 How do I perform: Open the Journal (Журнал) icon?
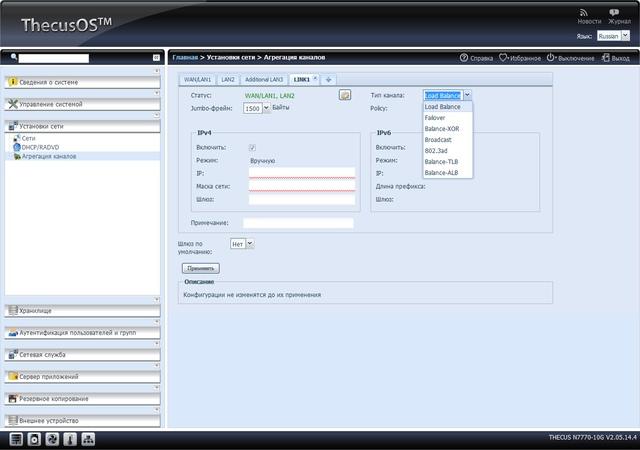[x=614, y=13]
